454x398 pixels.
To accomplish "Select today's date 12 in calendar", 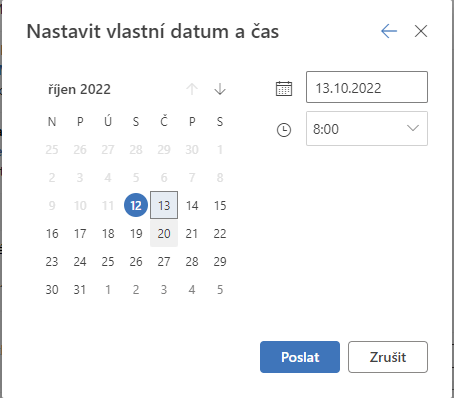I will click(x=136, y=205).
